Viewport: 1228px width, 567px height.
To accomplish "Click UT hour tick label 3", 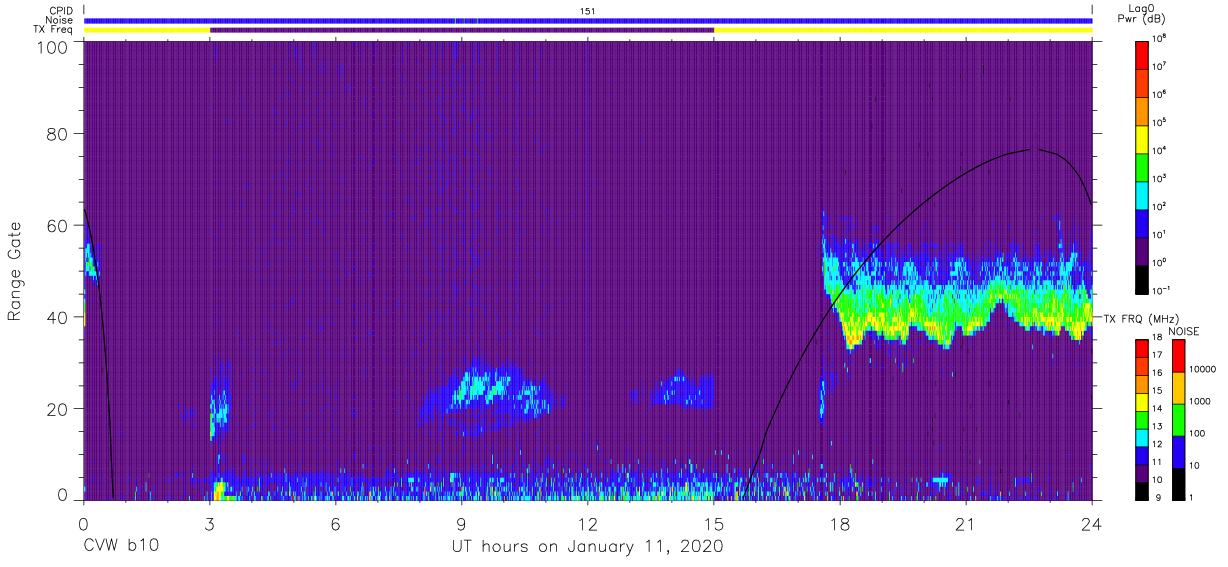I will click(x=210, y=524).
